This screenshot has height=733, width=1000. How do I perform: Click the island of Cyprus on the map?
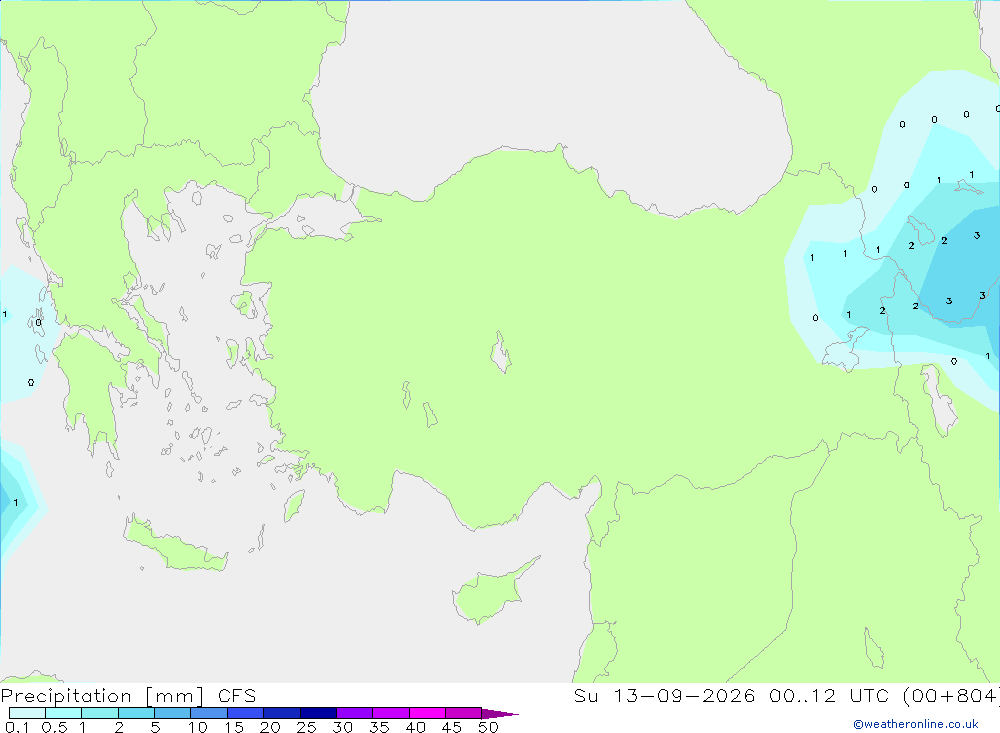point(488,594)
